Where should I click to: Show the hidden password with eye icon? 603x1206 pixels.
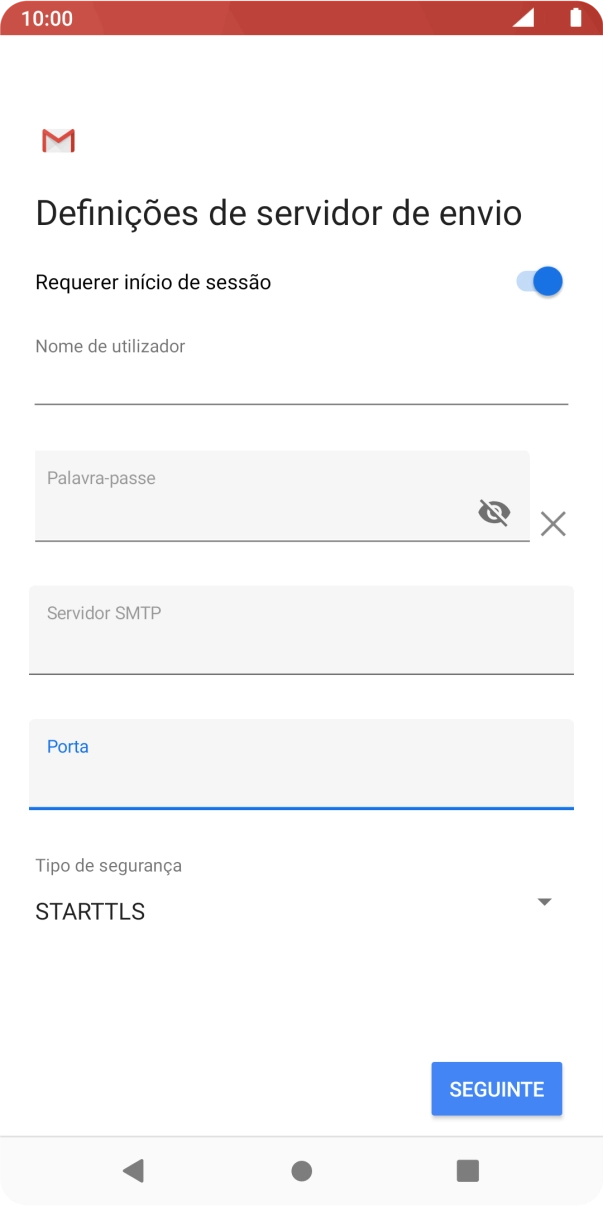[495, 512]
